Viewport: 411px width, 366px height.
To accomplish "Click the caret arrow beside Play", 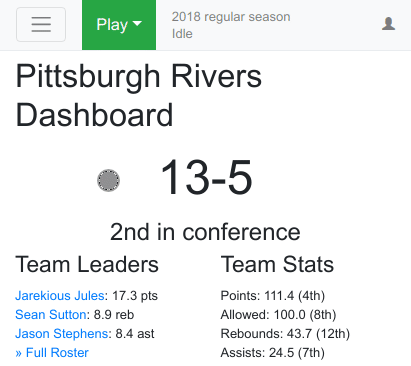I will (137, 24).
